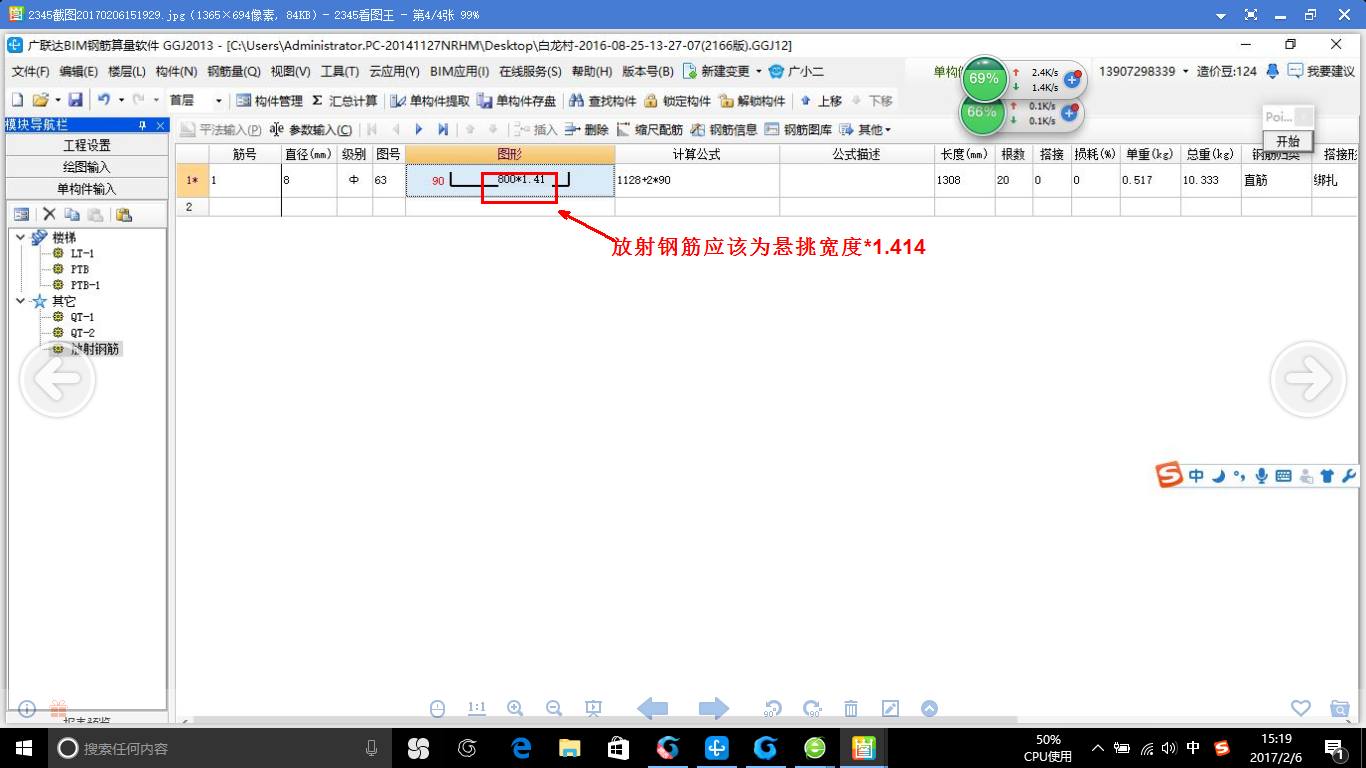
Task: Click the save (floppy disk) icon
Action: tap(75, 101)
